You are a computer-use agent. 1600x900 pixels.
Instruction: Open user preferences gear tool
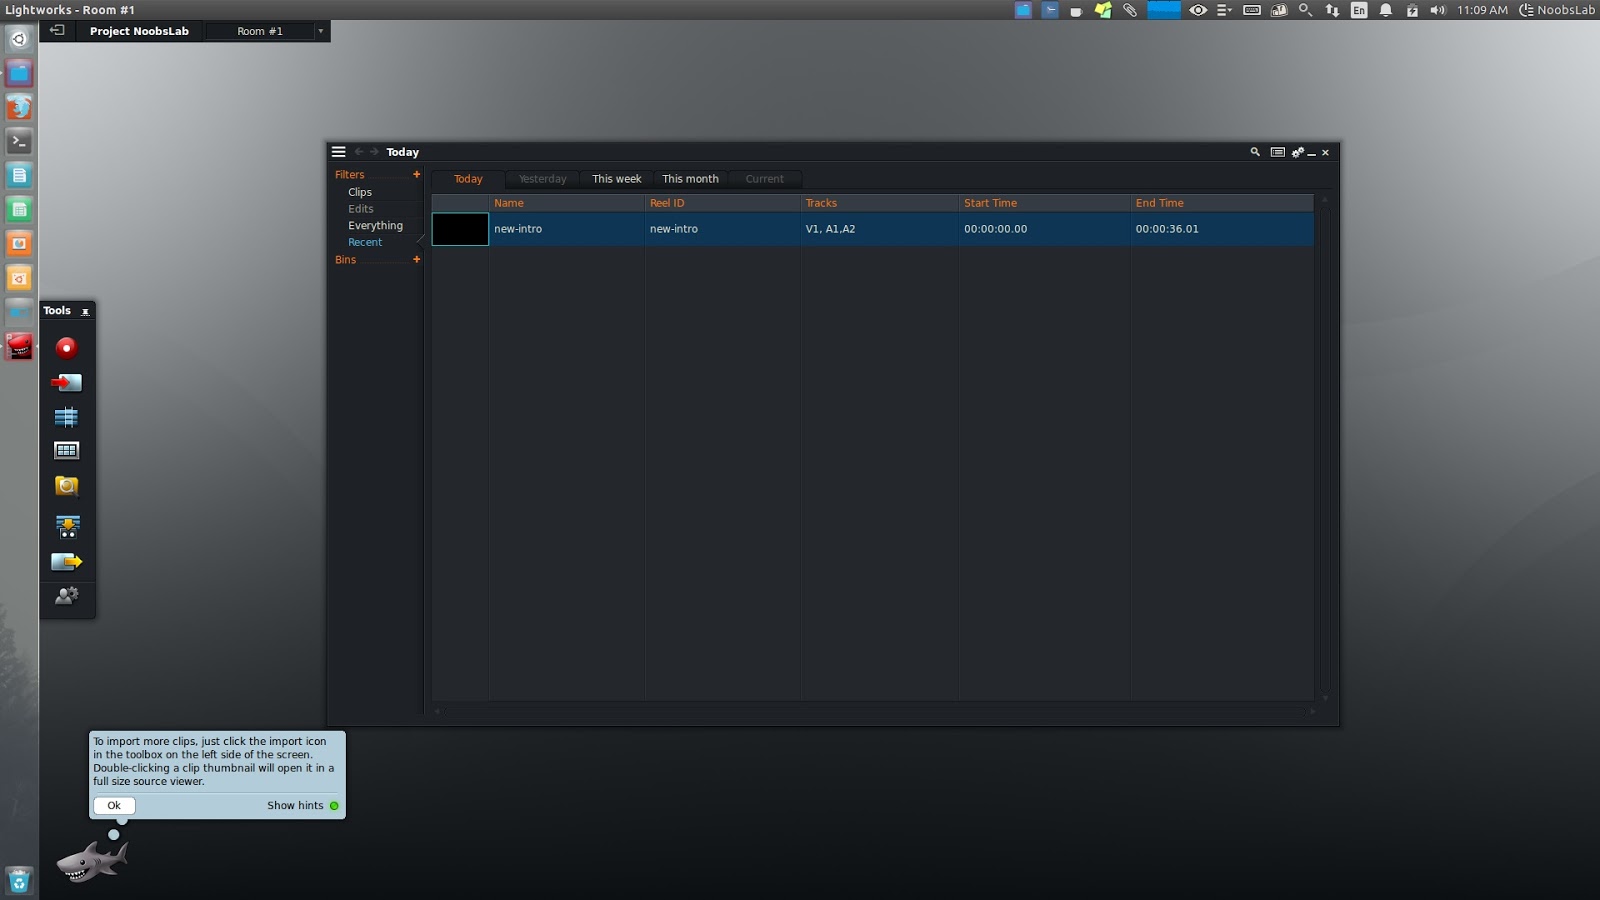[x=66, y=596]
